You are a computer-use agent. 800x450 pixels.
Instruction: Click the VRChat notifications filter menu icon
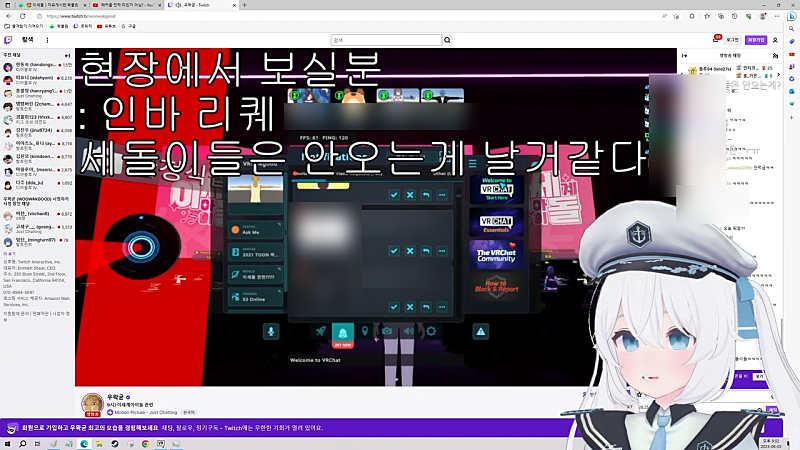(x=472, y=163)
